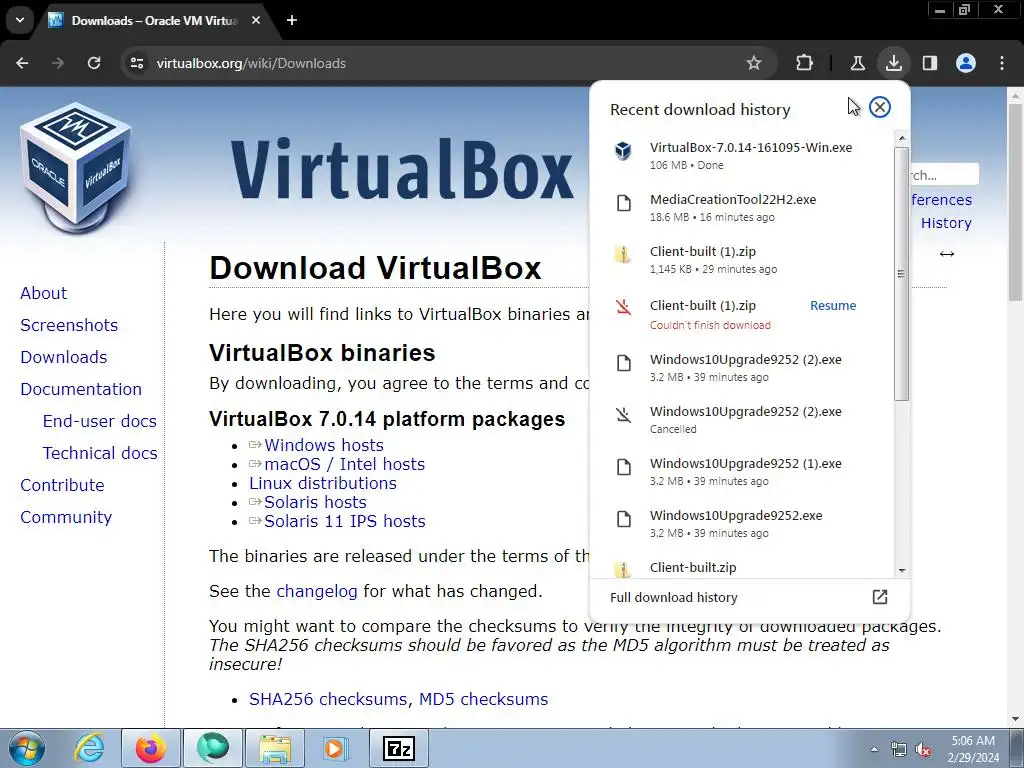Open SHA256 checksums link
The image size is (1024, 768).
tap(328, 699)
